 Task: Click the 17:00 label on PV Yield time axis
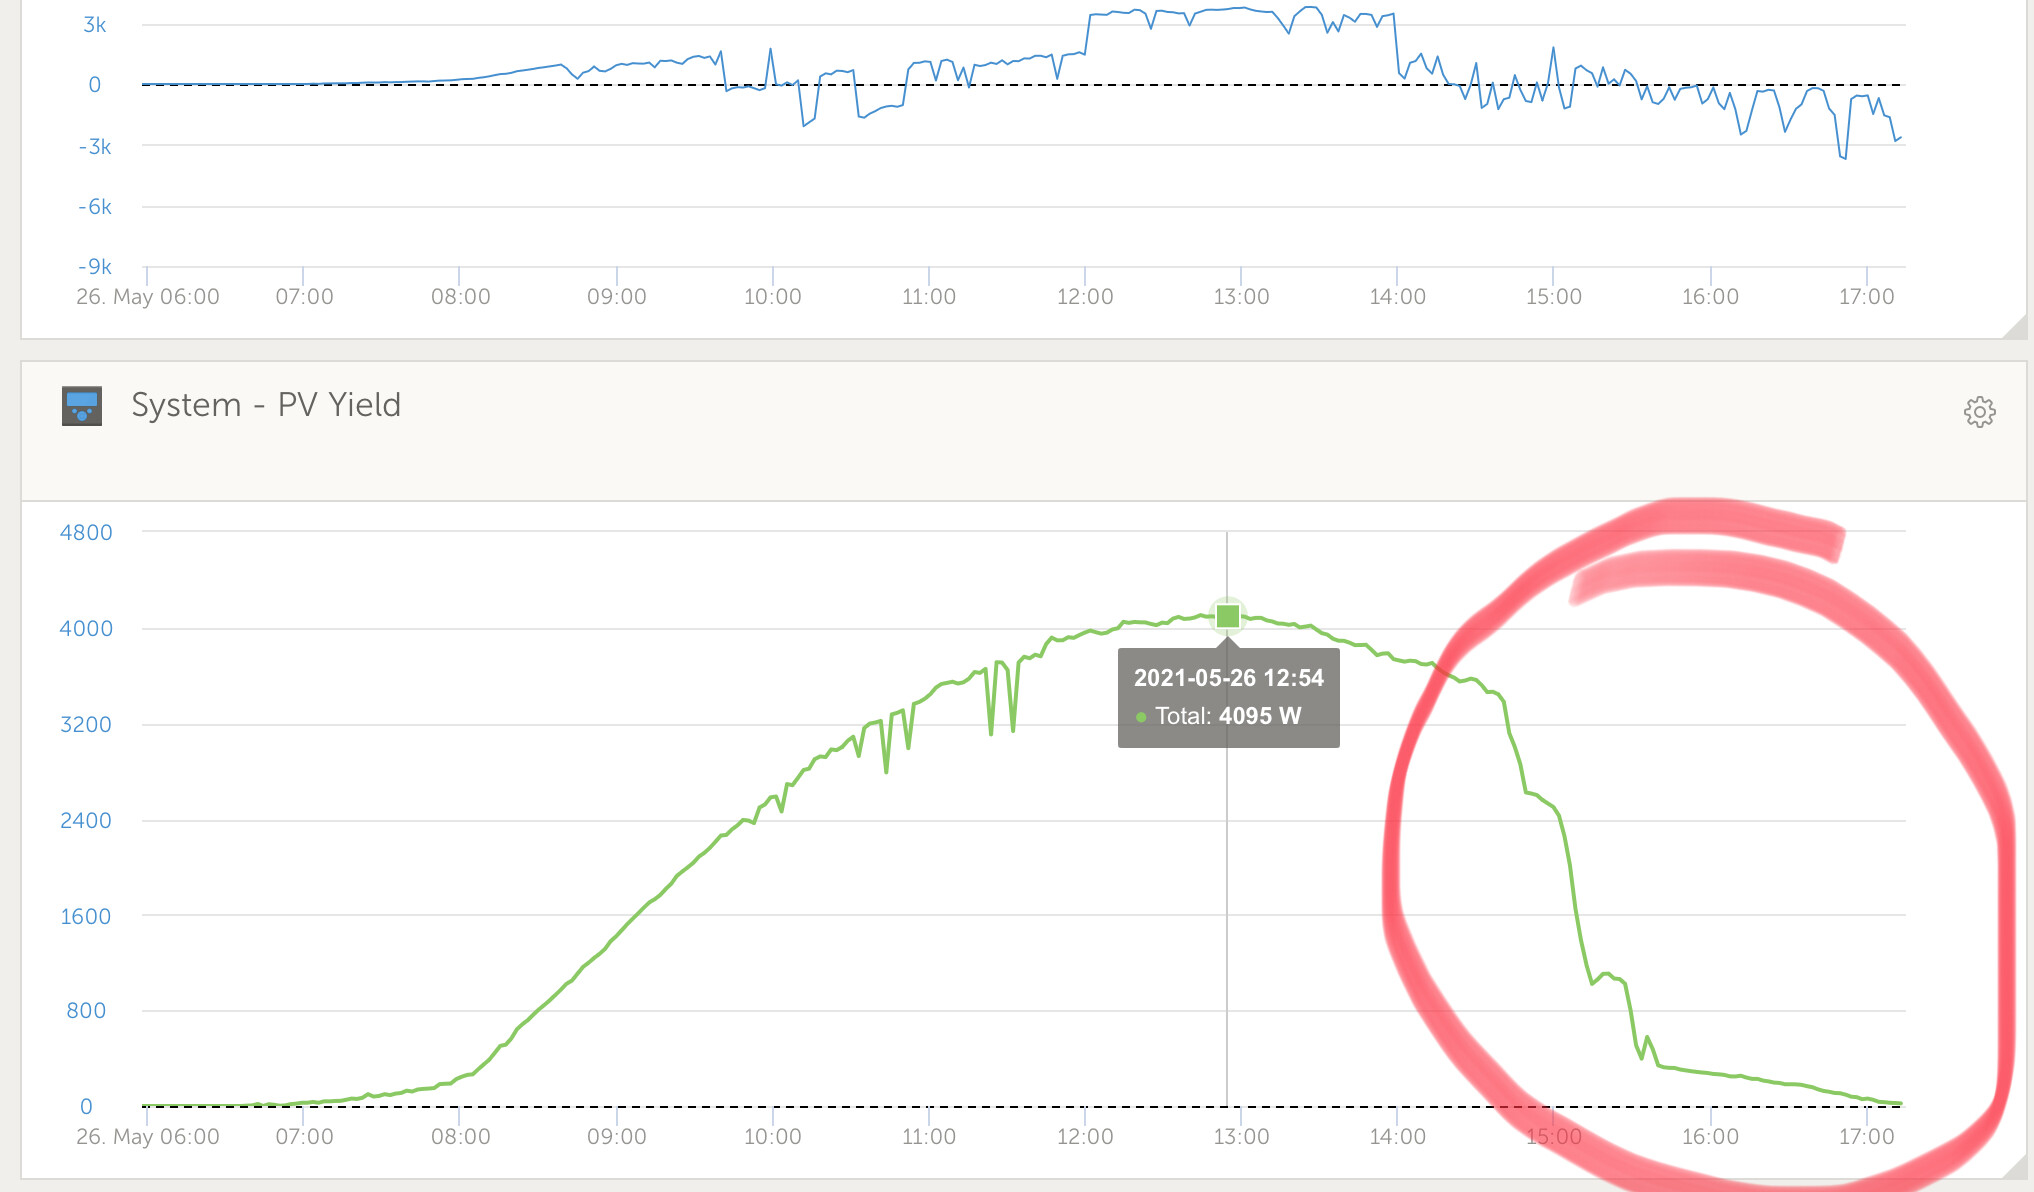tap(1866, 1136)
